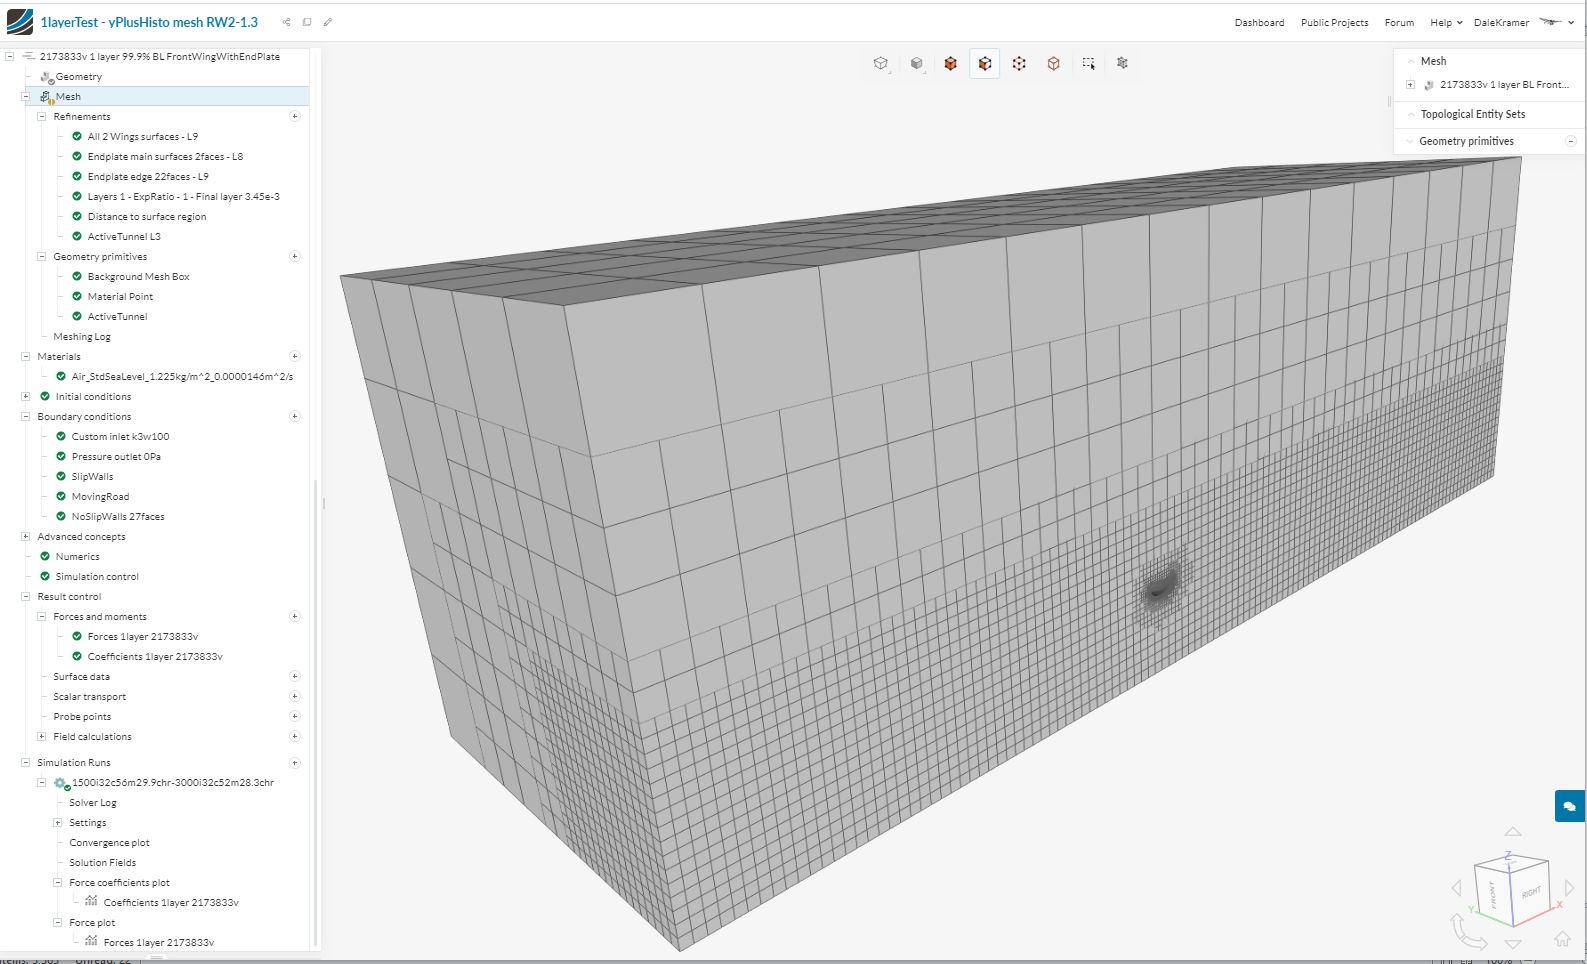This screenshot has width=1587, height=964.
Task: Click the curved roll-view arrow icon
Action: click(x=1468, y=932)
